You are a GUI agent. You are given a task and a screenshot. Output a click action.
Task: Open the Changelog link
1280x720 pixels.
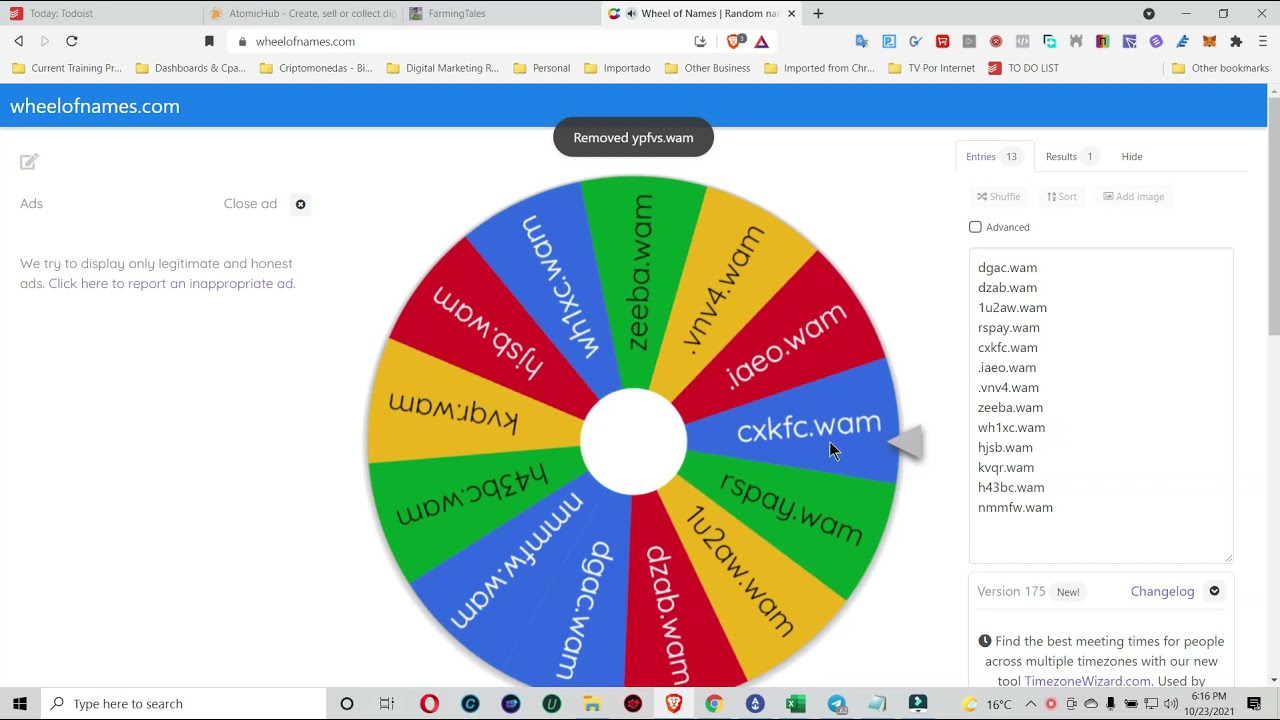1162,591
